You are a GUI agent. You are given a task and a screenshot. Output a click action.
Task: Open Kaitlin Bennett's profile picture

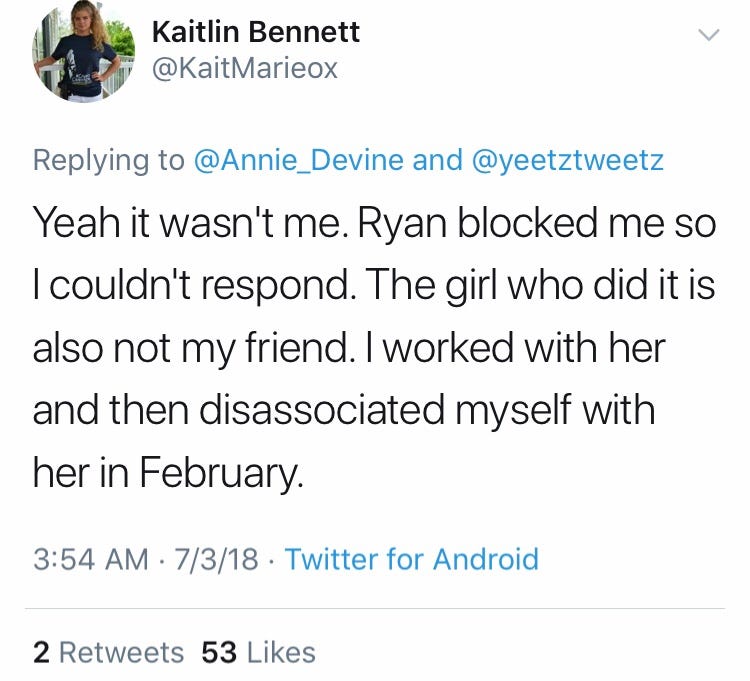pyautogui.click(x=83, y=51)
